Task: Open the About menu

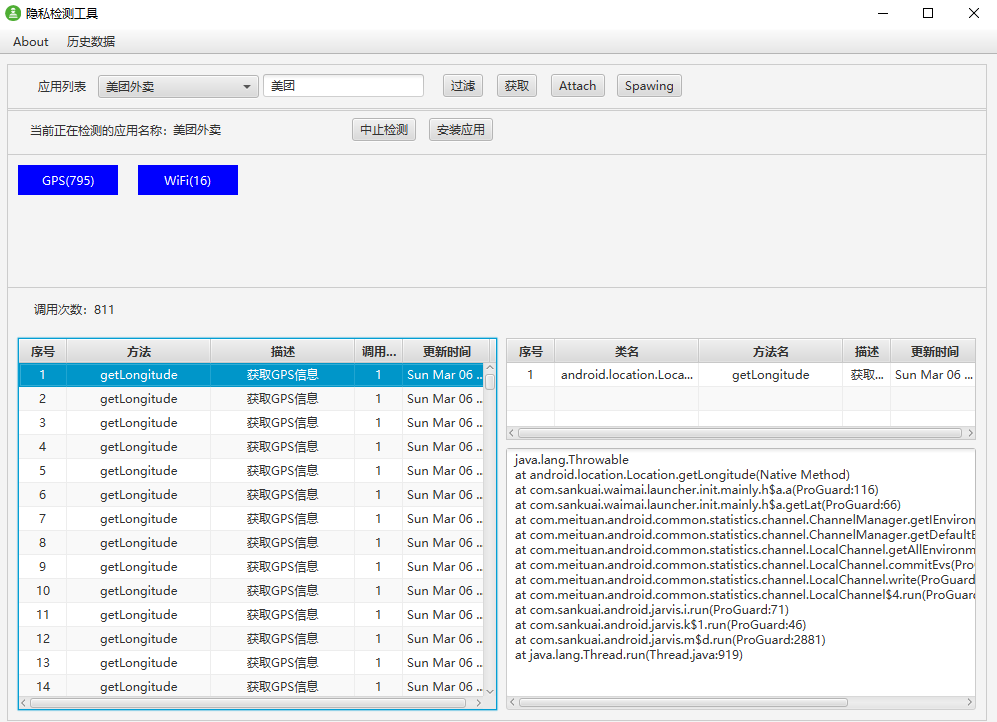Action: point(31,42)
